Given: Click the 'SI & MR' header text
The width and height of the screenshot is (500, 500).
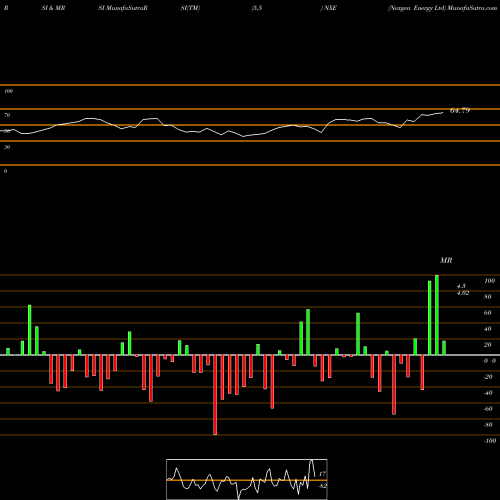Looking at the screenshot, I should pyautogui.click(x=53, y=8).
